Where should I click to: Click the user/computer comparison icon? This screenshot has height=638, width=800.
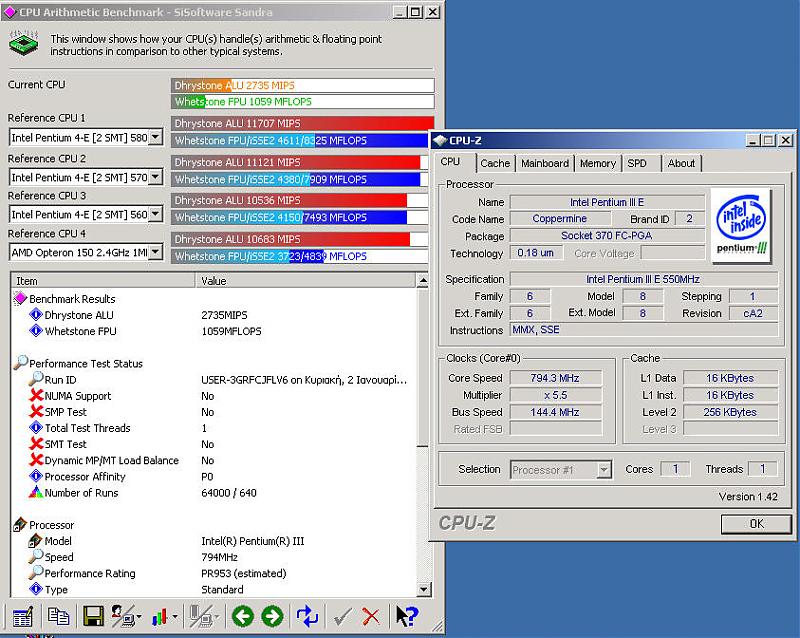point(122,617)
